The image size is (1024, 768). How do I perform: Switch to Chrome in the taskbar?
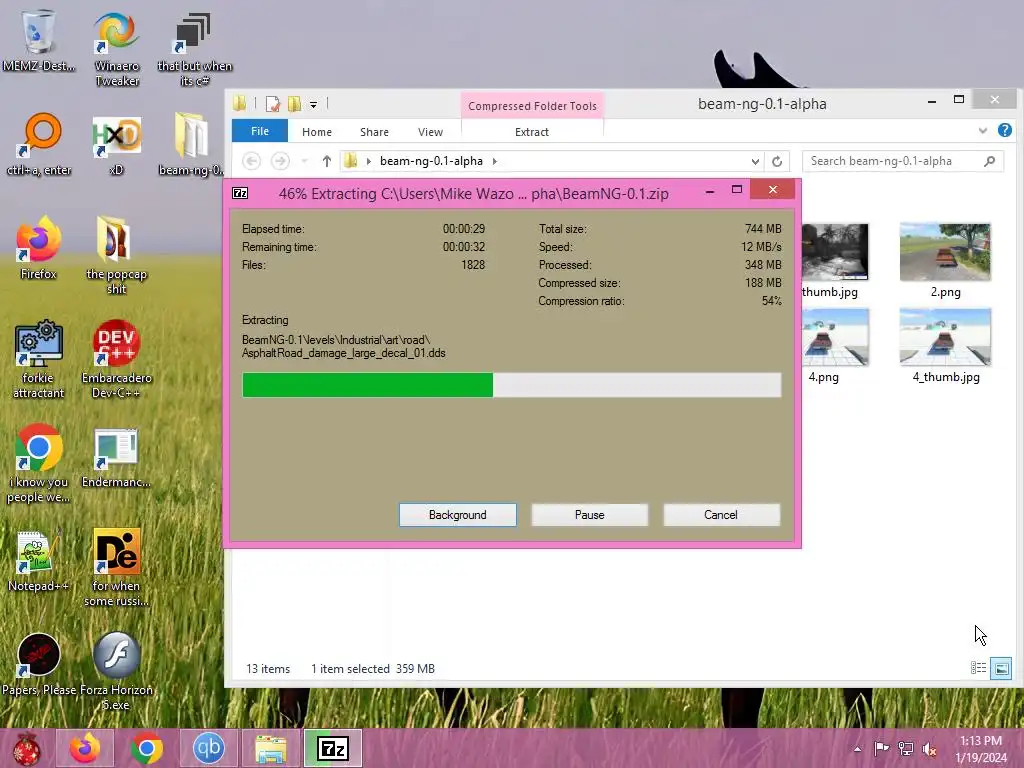pyautogui.click(x=146, y=748)
